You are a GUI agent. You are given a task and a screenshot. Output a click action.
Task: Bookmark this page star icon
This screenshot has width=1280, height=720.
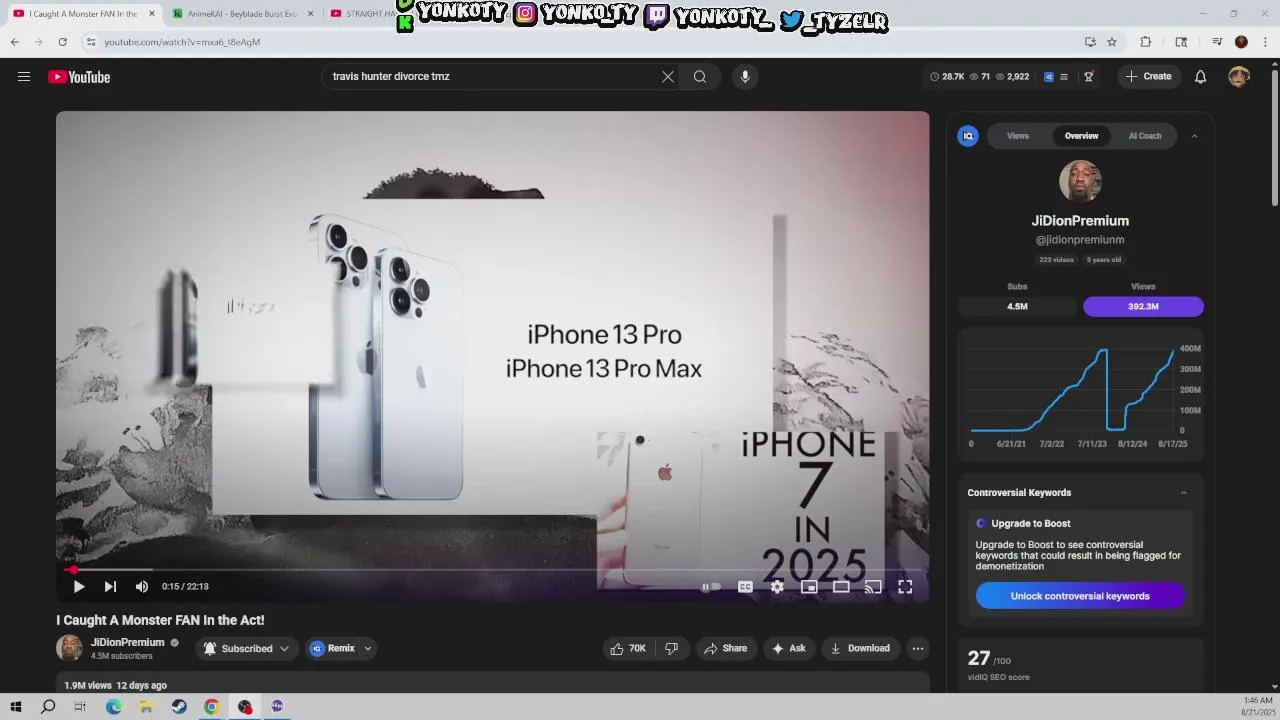(x=1112, y=42)
